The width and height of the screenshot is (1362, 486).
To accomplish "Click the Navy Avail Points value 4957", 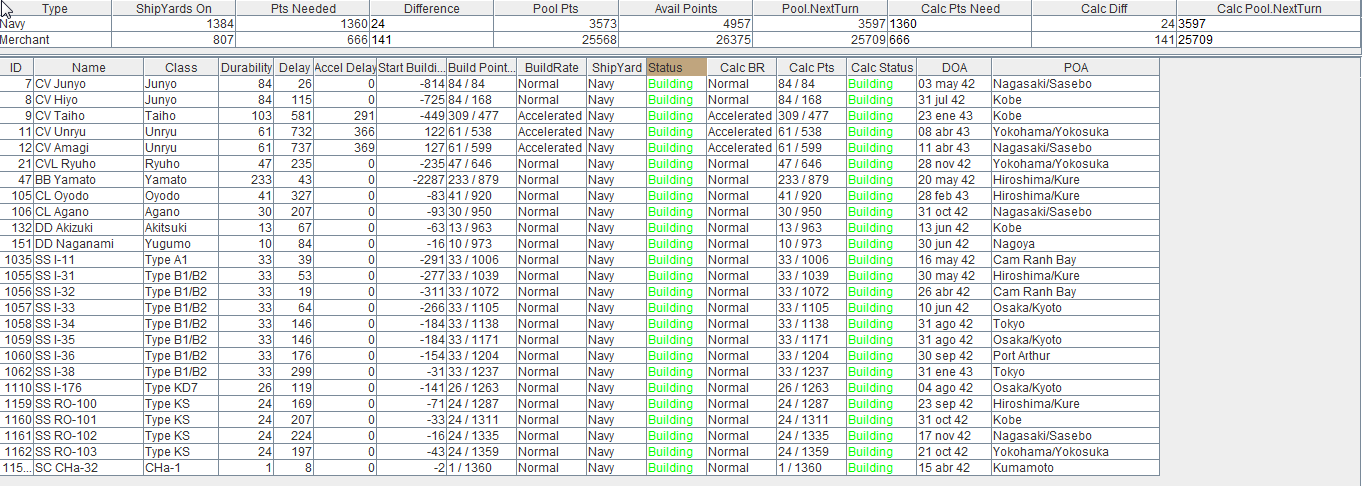I will [x=683, y=24].
